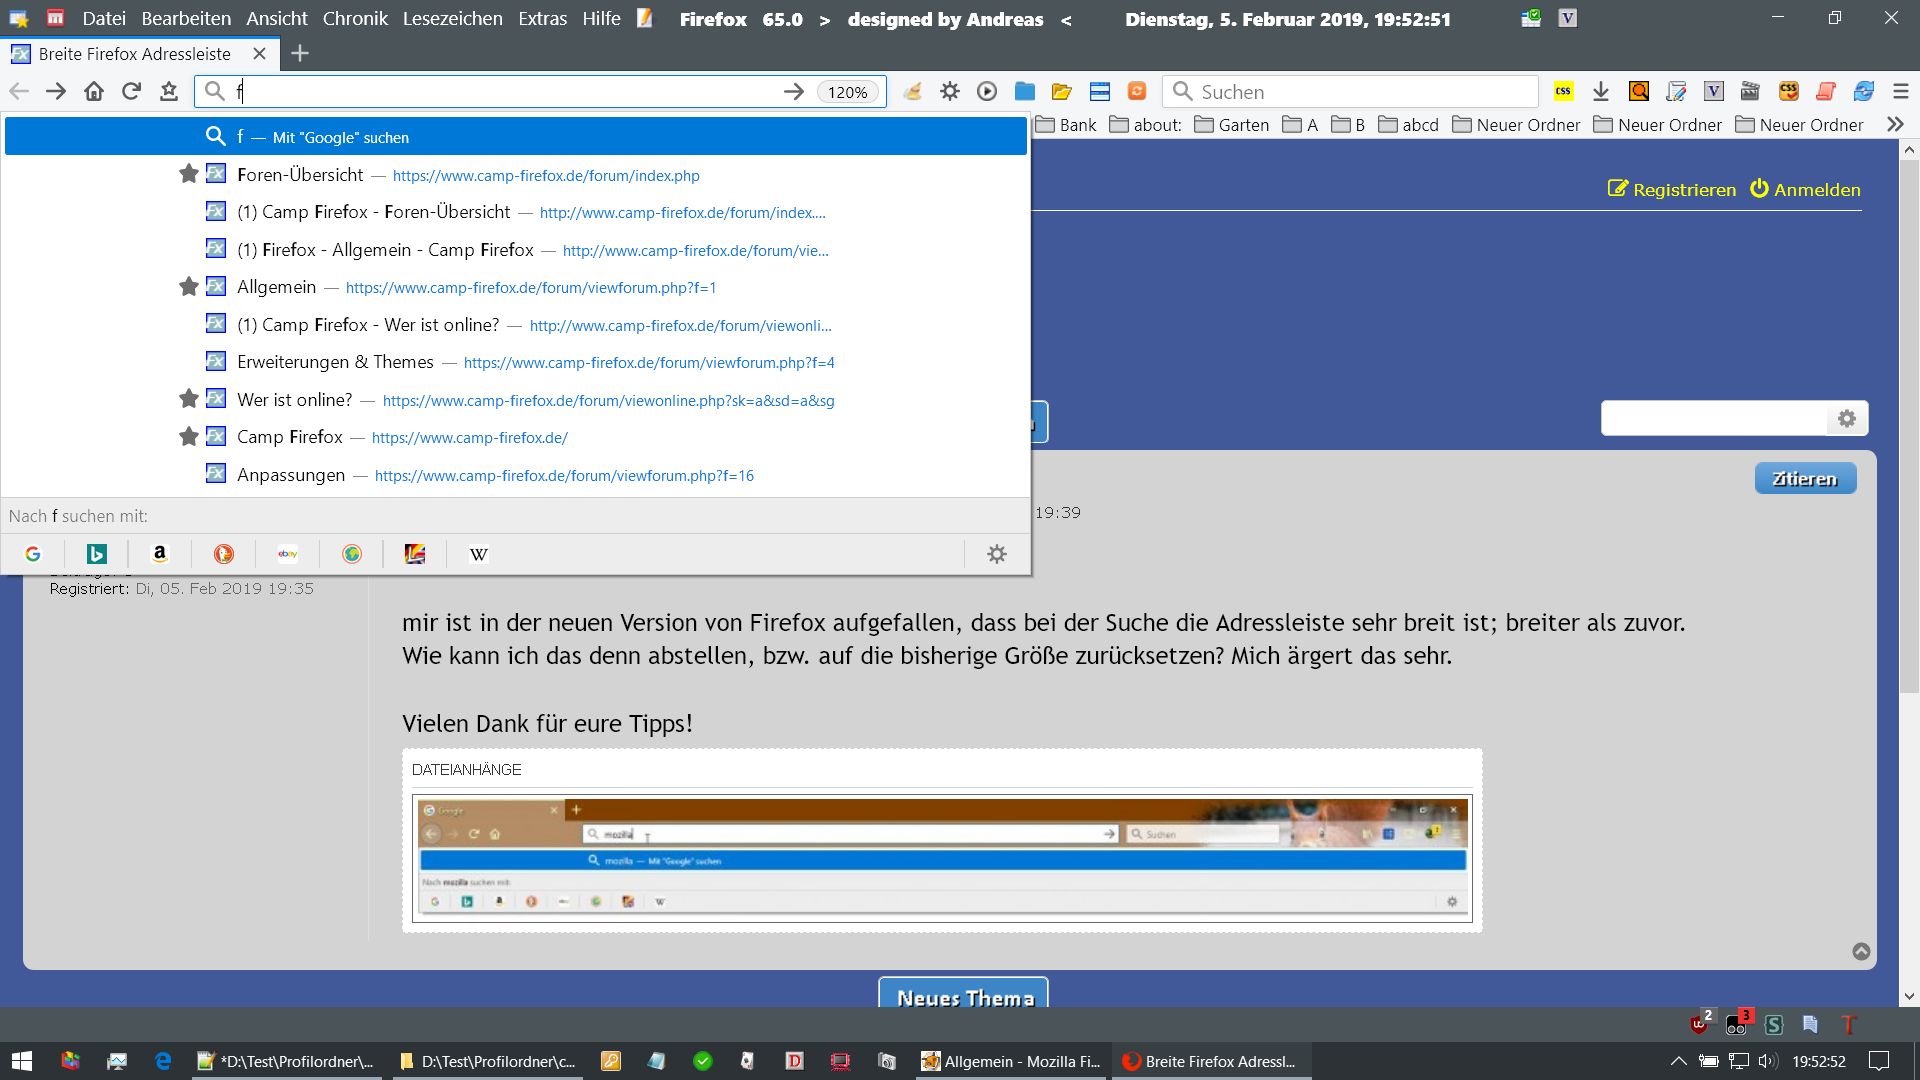Expand hidden bookmarks toolbar overflow chevron

(x=1895, y=124)
